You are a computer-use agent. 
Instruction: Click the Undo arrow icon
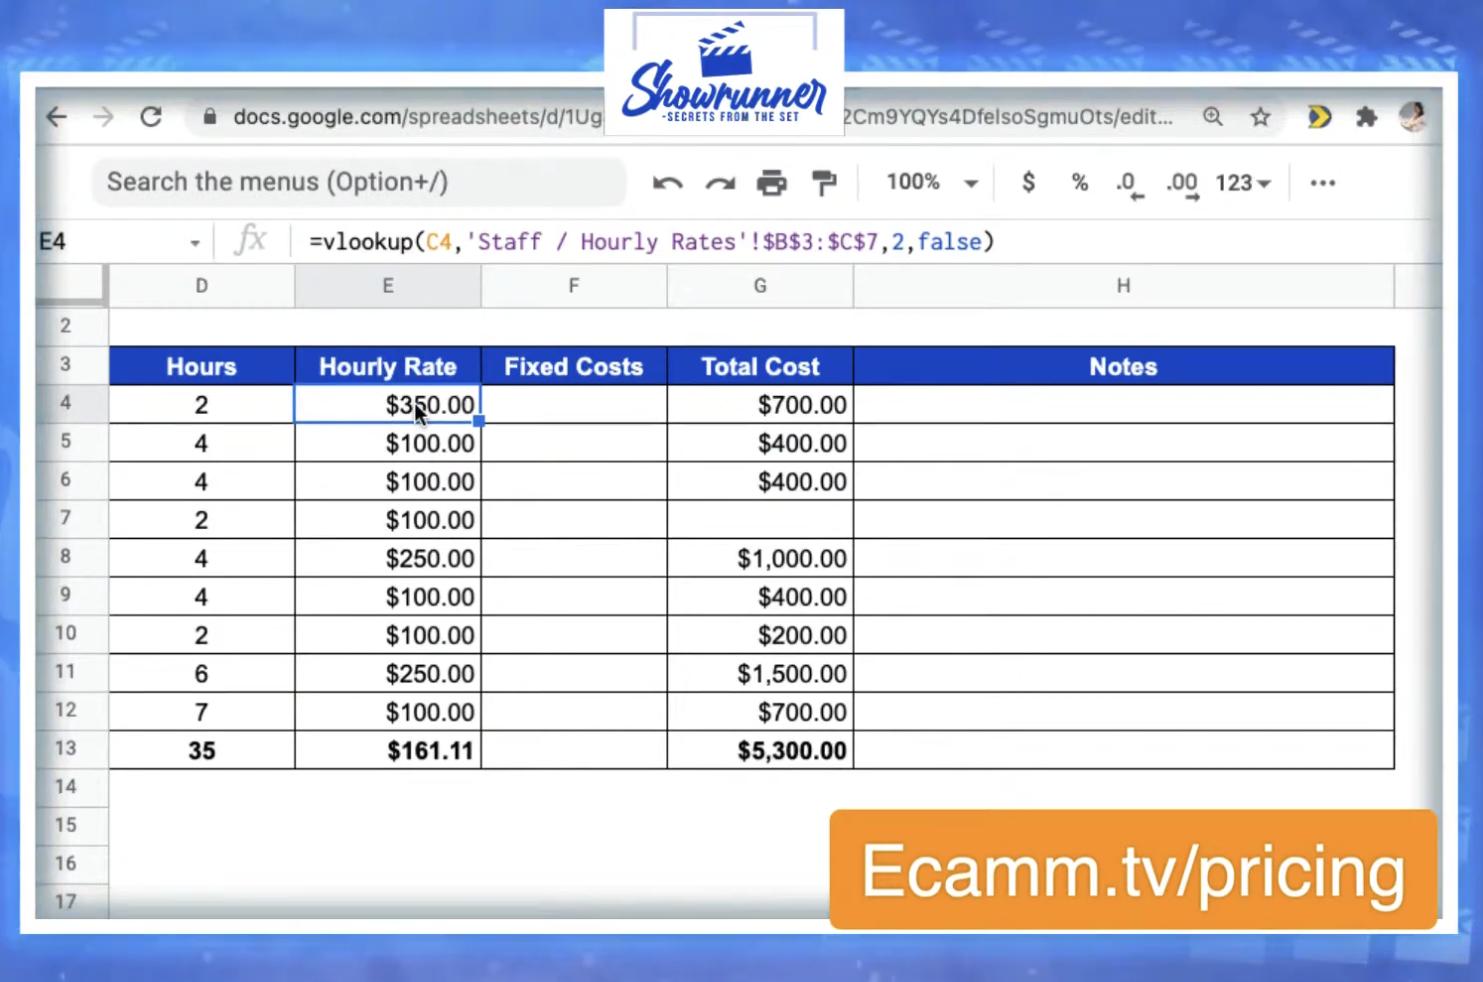click(x=667, y=182)
